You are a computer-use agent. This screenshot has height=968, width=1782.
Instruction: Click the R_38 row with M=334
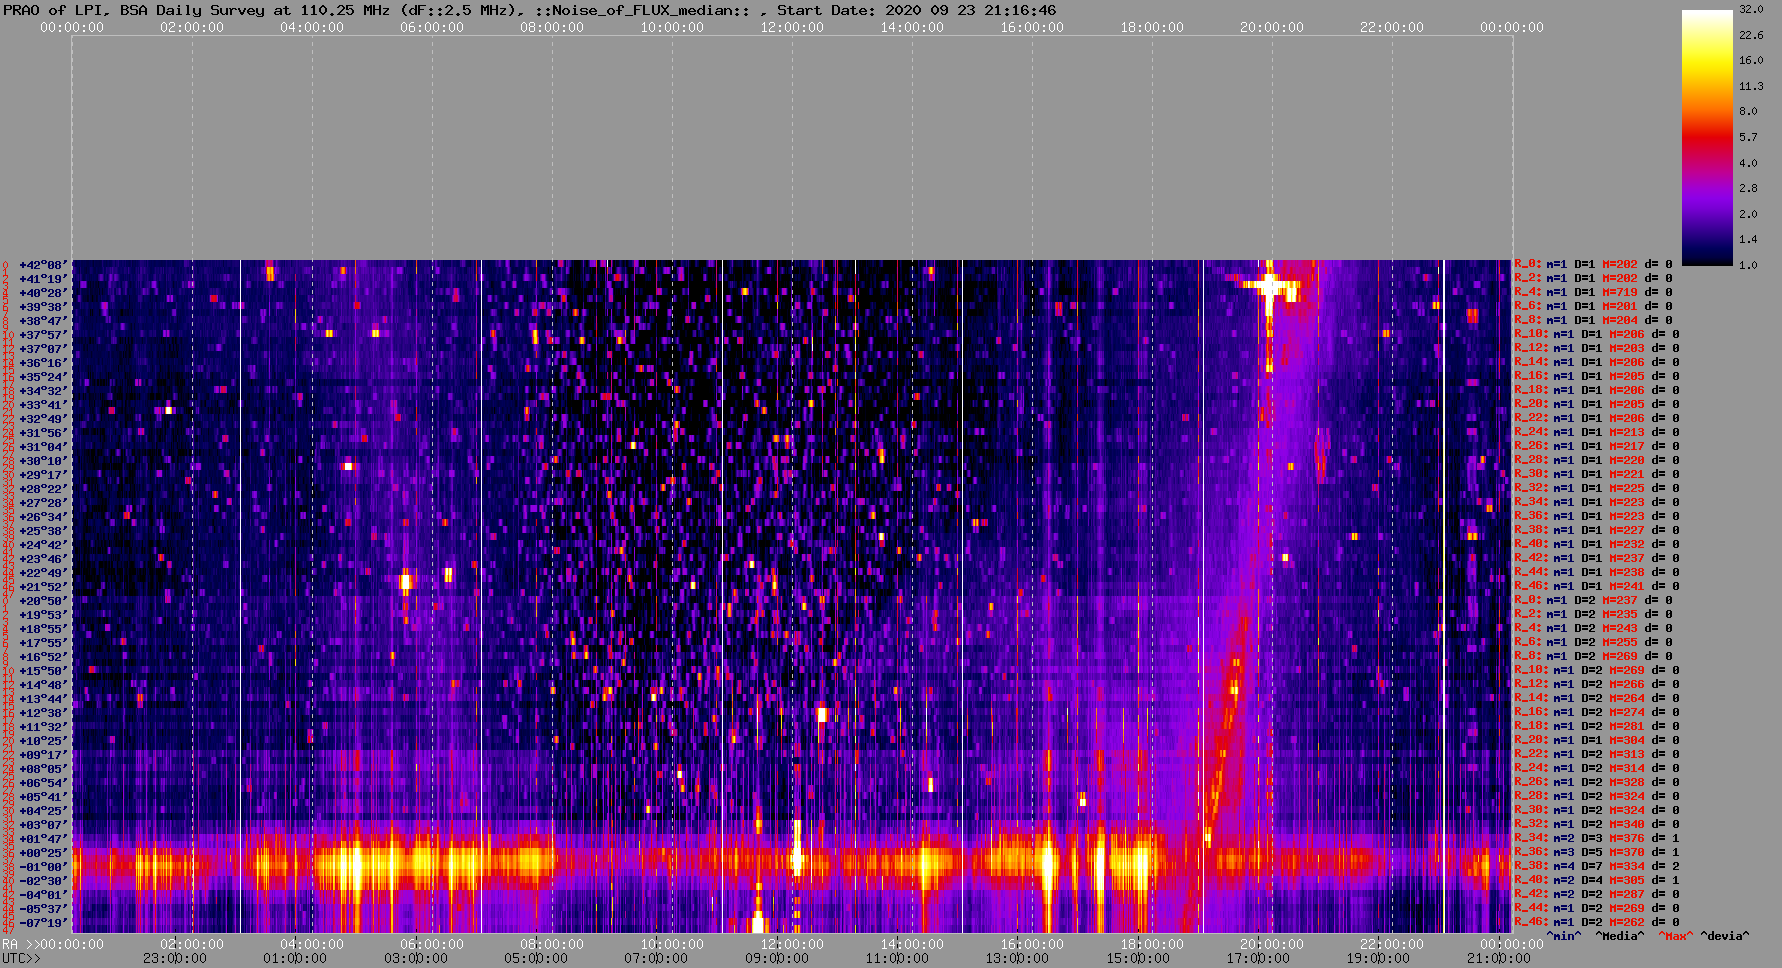pos(1597,867)
